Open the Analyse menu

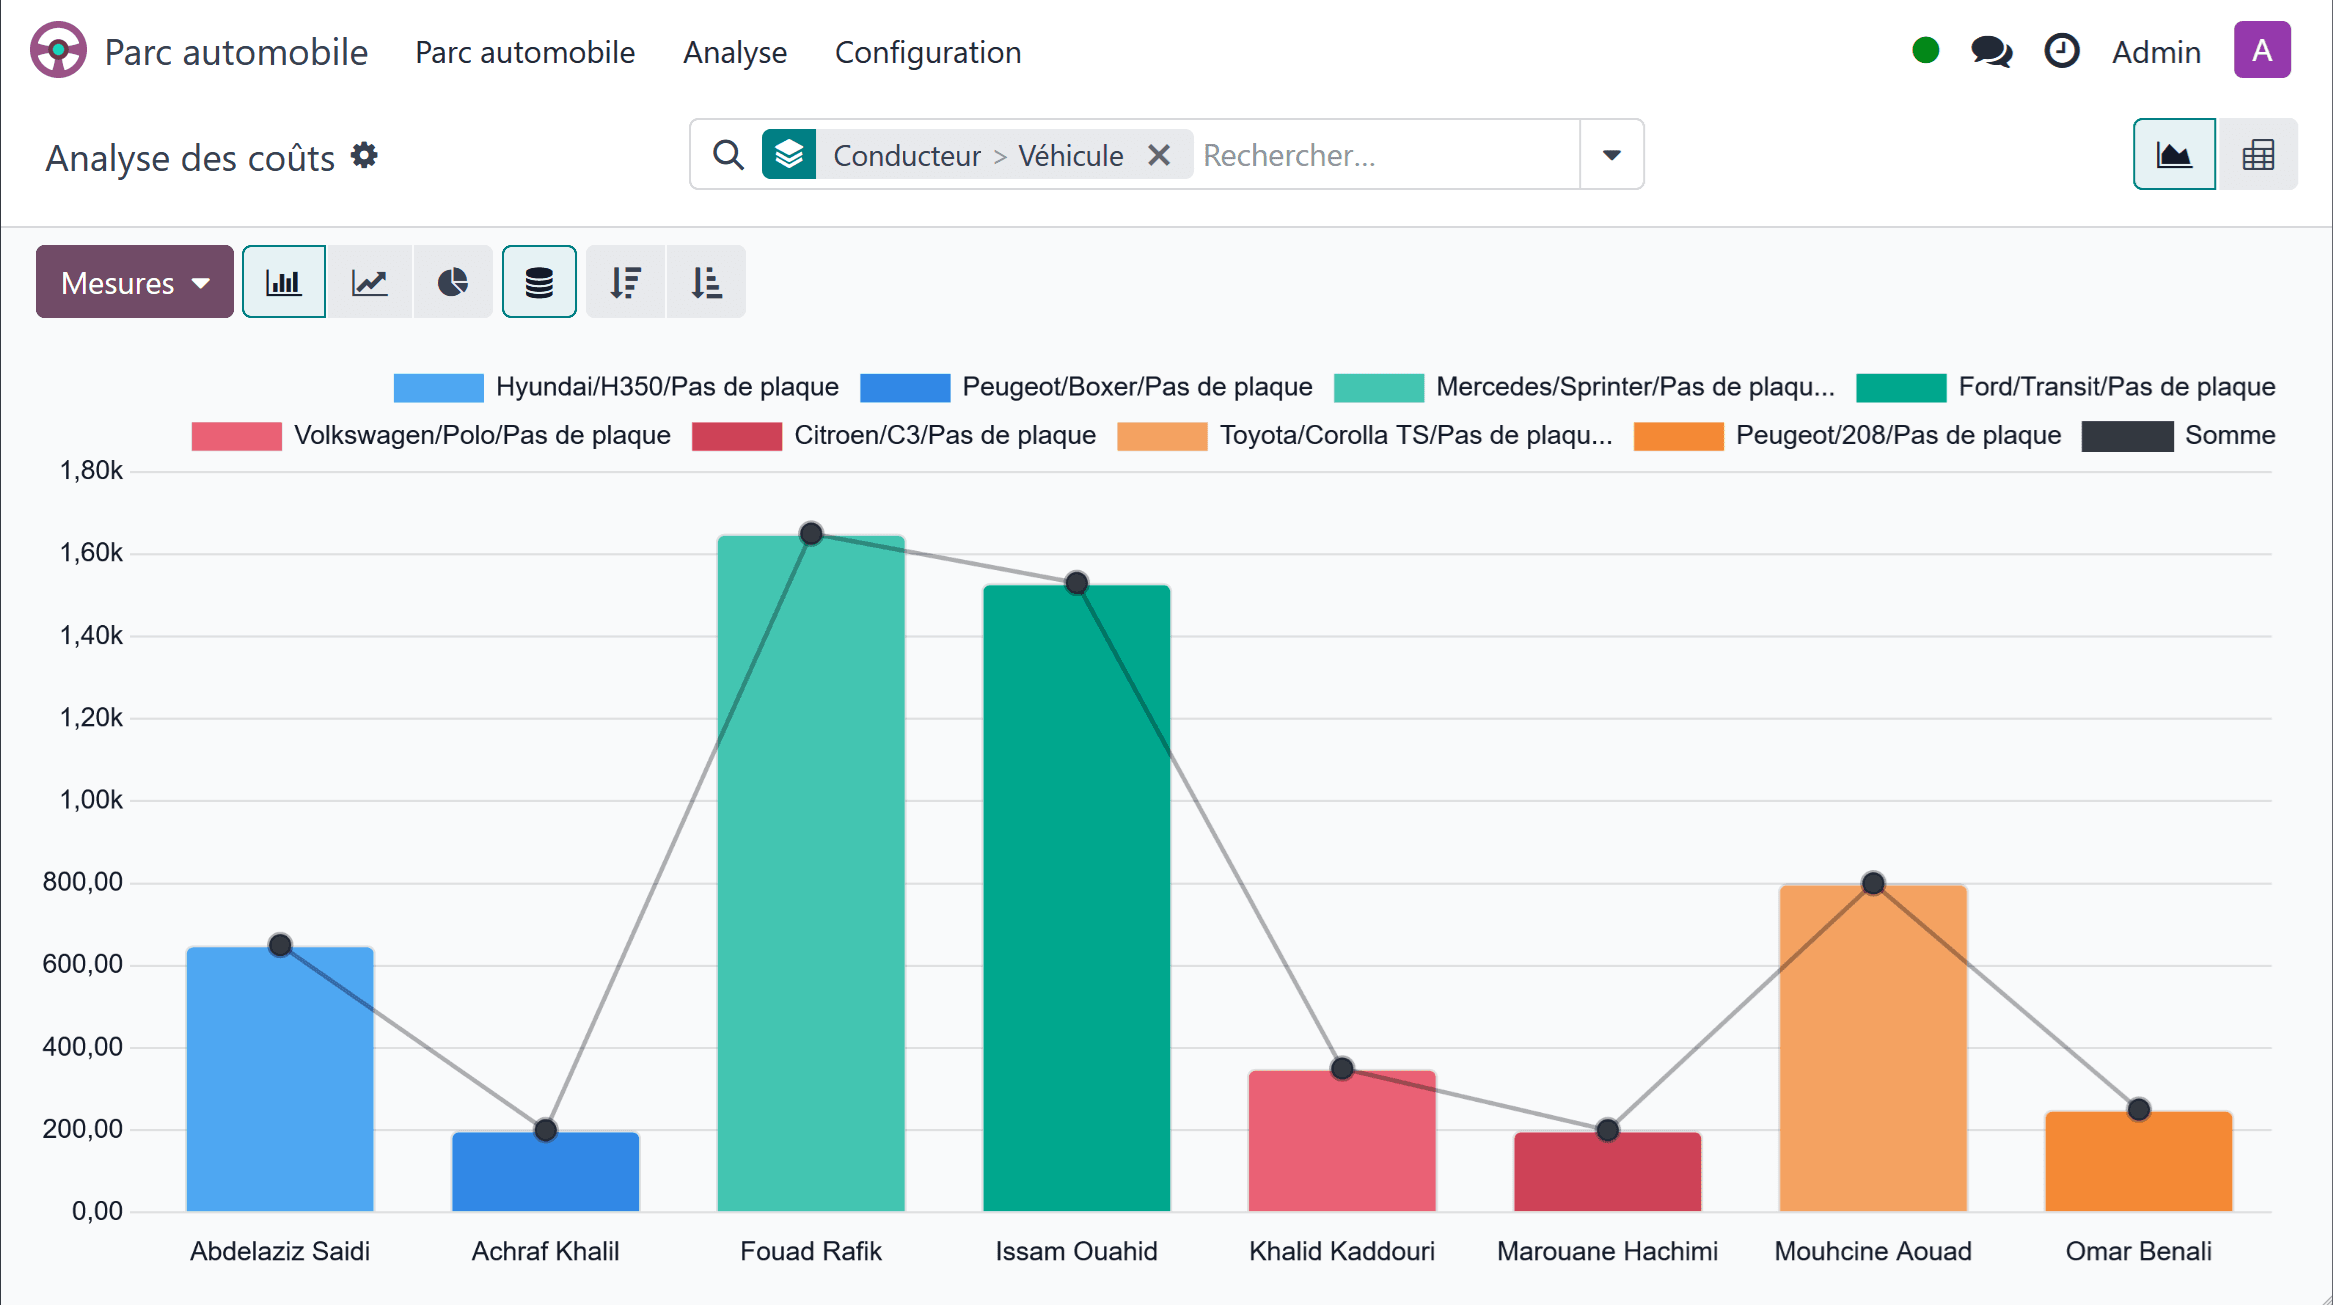tap(735, 52)
